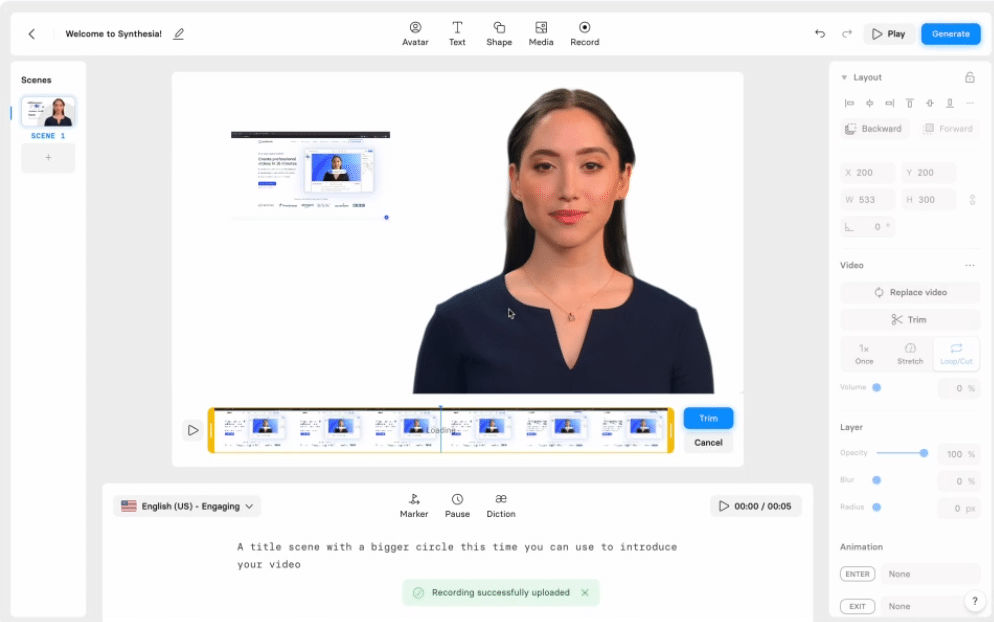The image size is (994, 622).
Task: Click Replace video
Action: click(x=910, y=292)
